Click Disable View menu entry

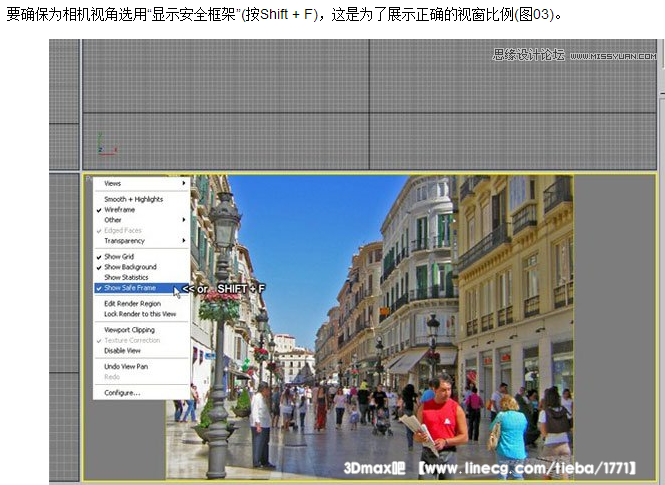[141, 351]
